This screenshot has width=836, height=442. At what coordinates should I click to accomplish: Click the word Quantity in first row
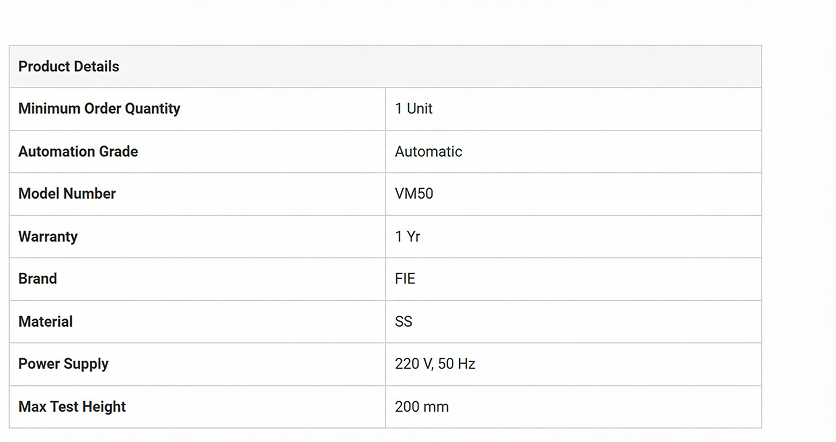tap(151, 108)
